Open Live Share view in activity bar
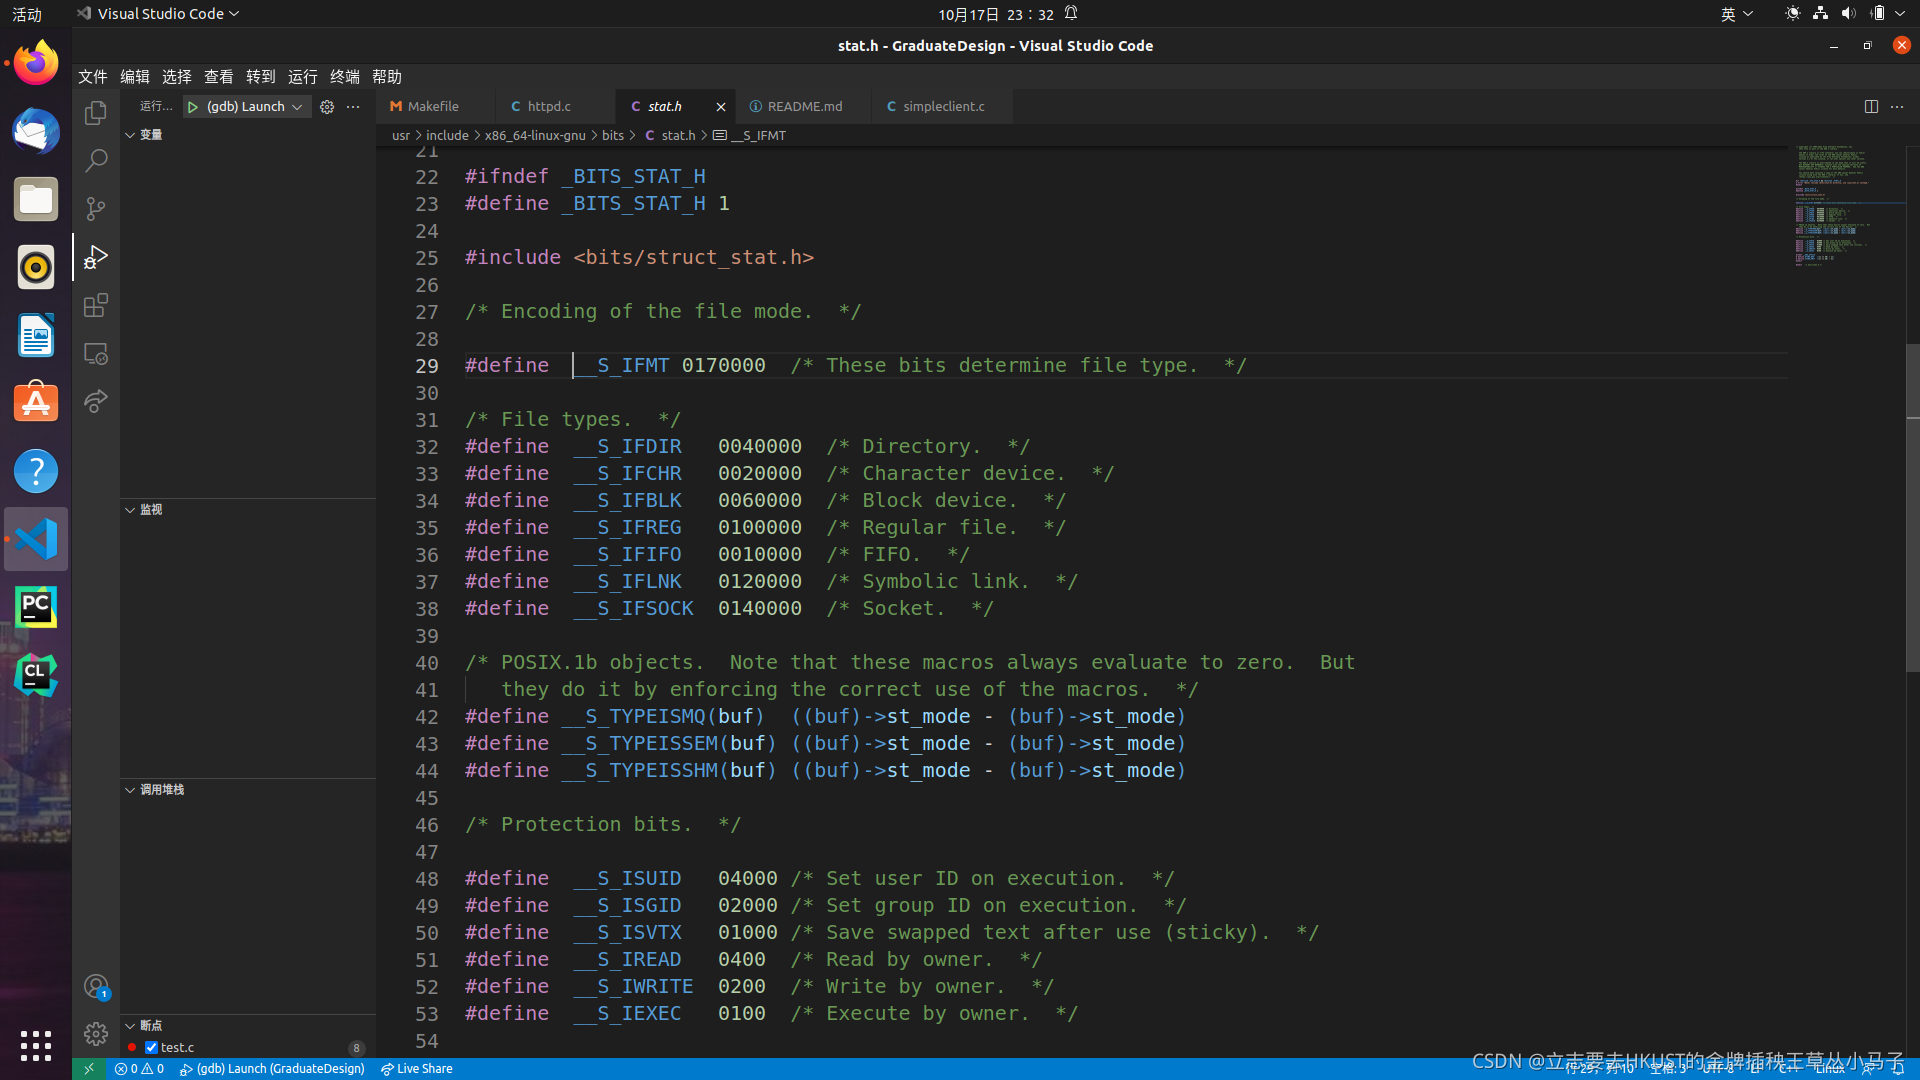The width and height of the screenshot is (1920, 1080). (96, 401)
